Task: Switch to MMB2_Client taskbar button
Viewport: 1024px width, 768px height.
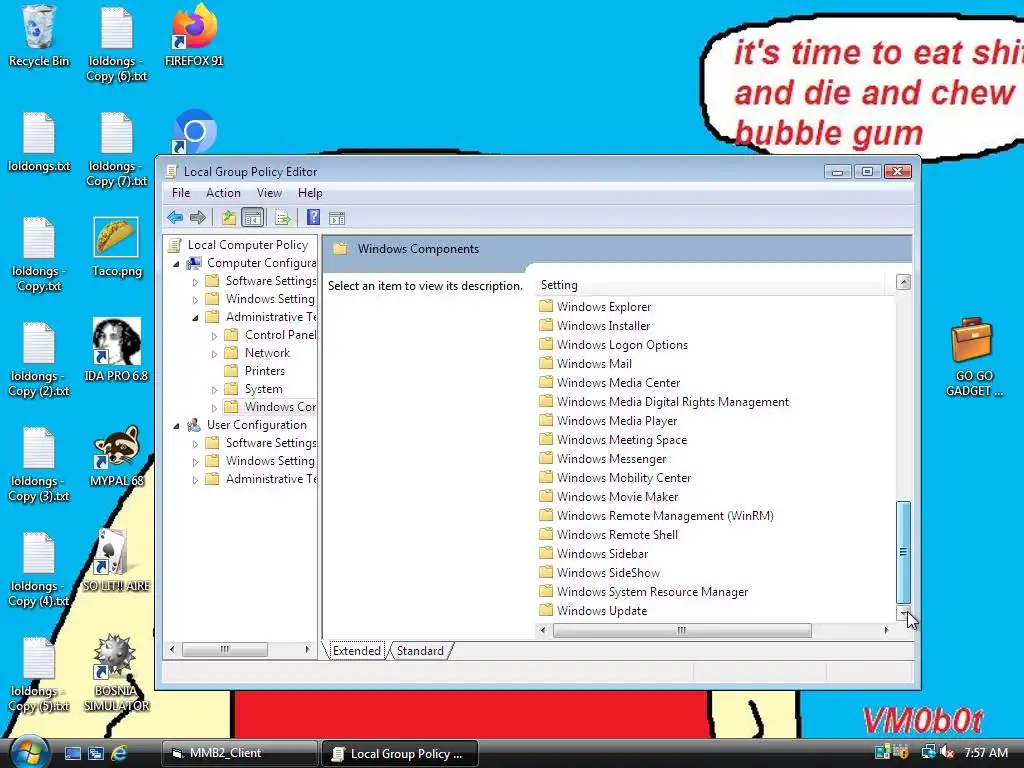Action: coord(240,753)
